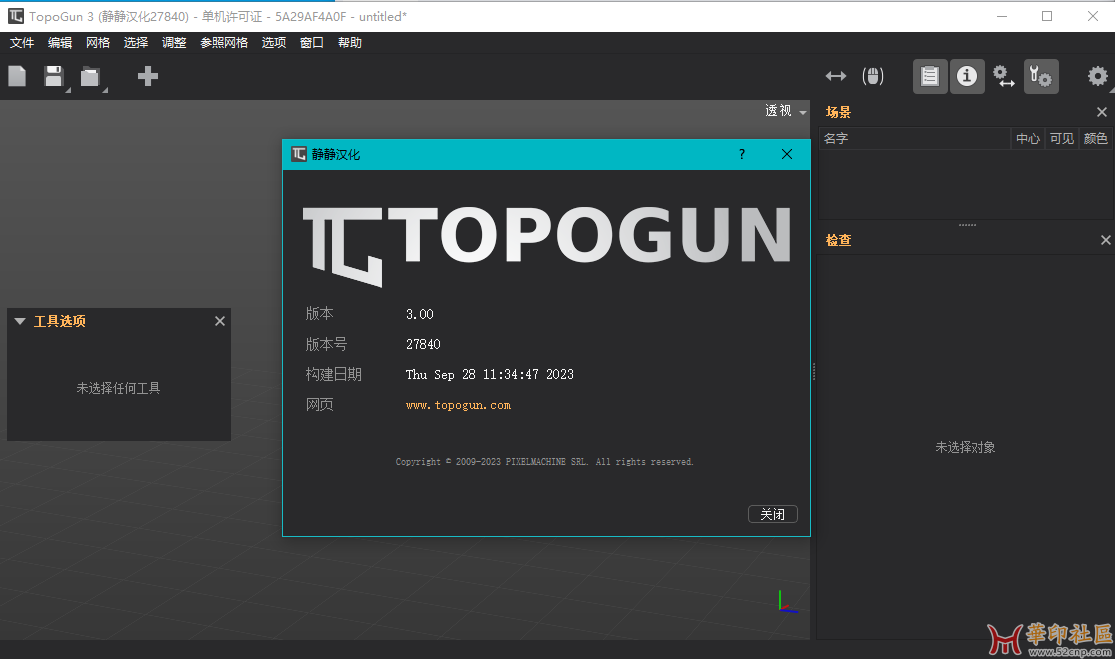Click the open folder icon's dropdown arrow
This screenshot has height=659, width=1115.
click(105, 90)
